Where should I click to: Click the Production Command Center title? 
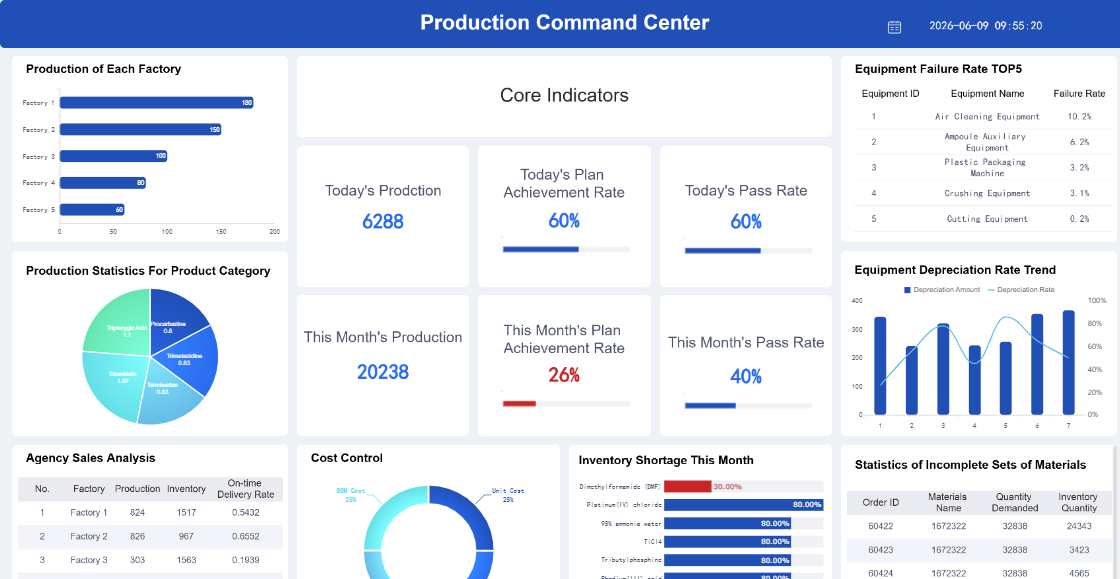[x=564, y=23]
